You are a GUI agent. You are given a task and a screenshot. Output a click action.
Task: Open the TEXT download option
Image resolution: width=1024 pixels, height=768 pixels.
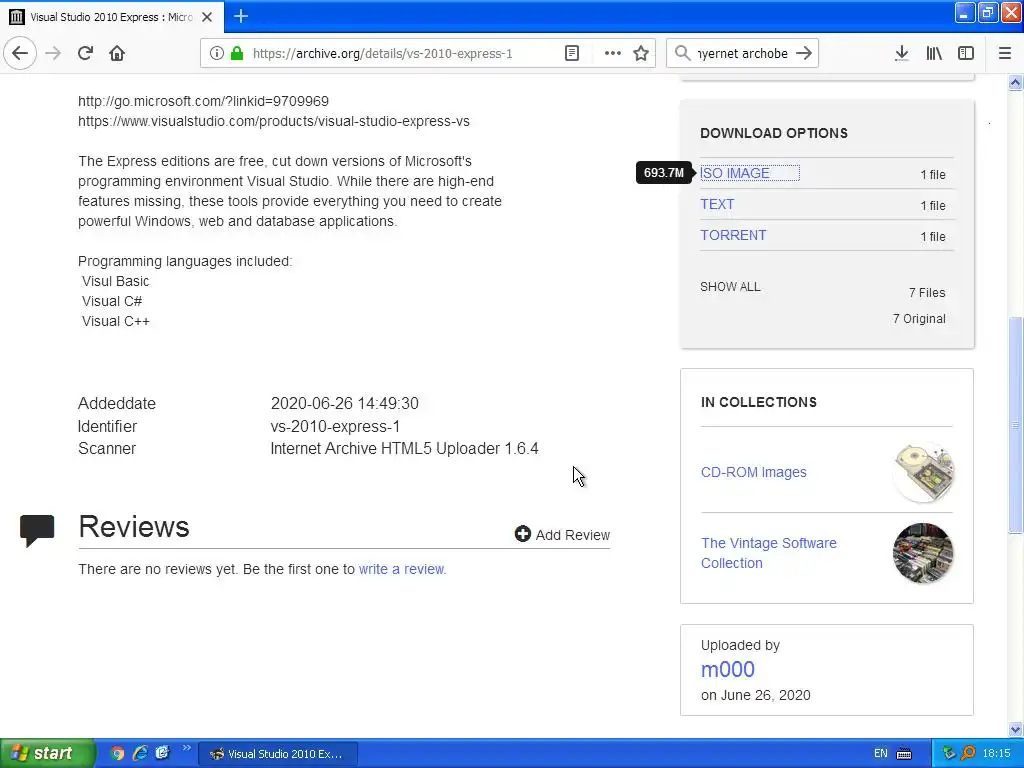[717, 204]
